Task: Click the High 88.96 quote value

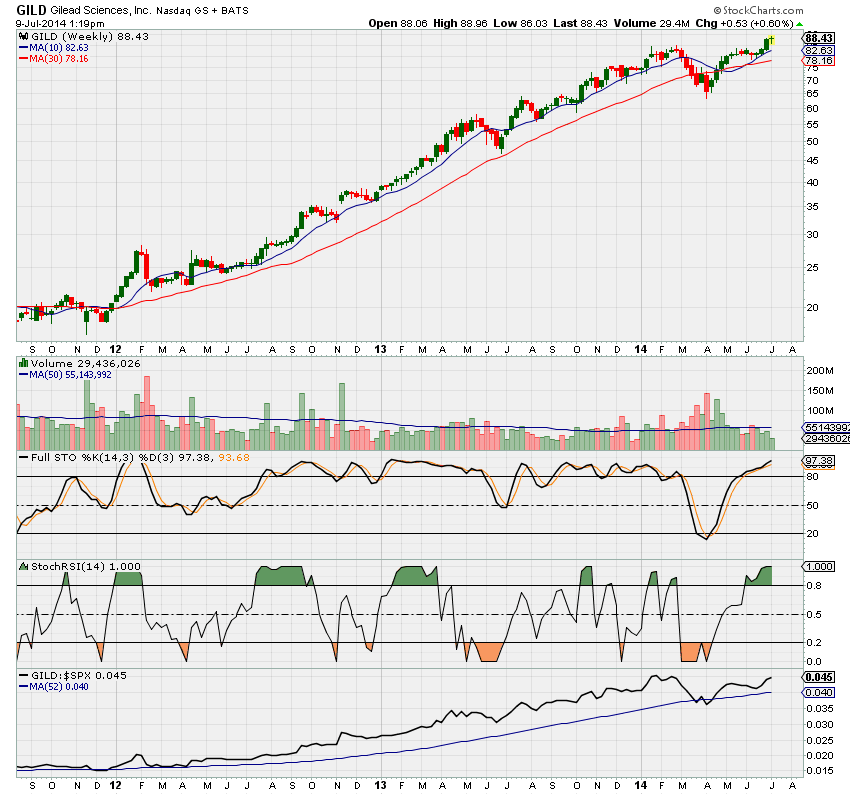Action: (x=460, y=23)
